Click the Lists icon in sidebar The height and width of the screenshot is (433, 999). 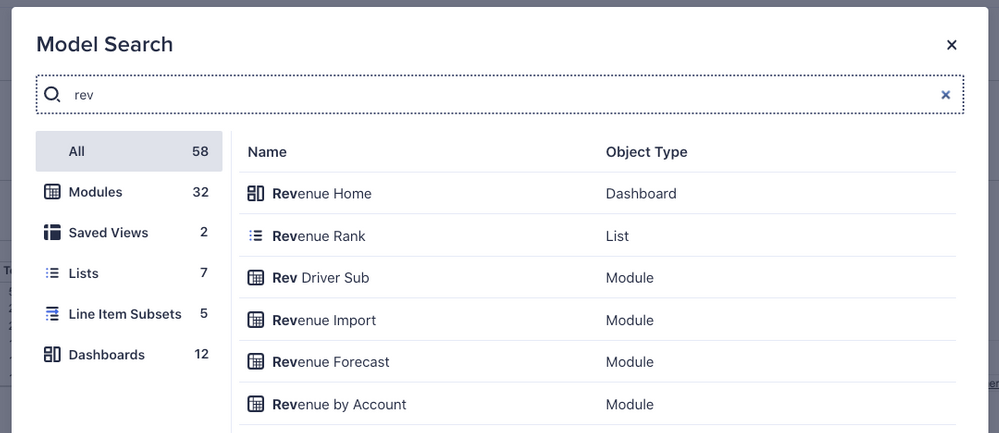click(x=53, y=273)
